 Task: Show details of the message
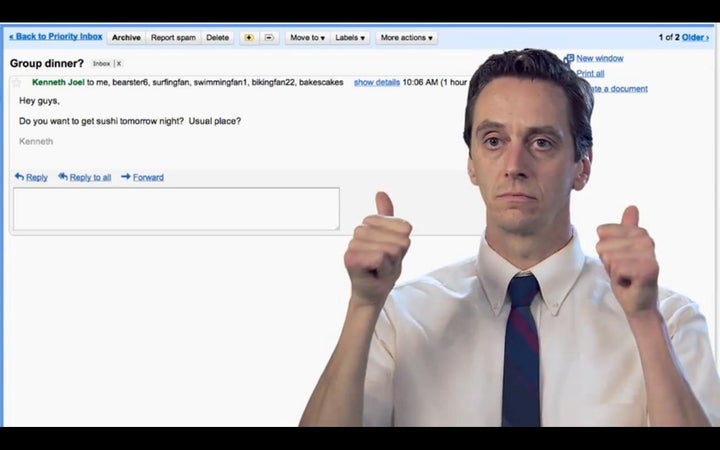pos(377,82)
